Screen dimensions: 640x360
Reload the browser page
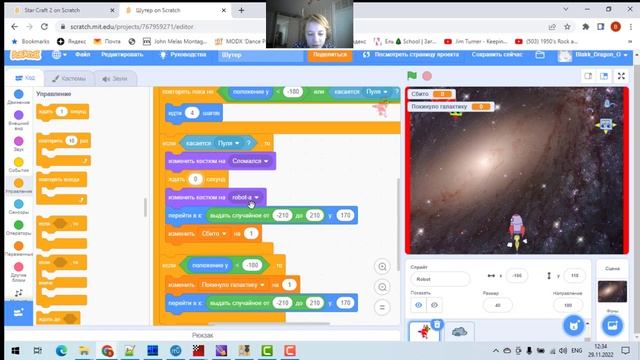click(x=44, y=27)
